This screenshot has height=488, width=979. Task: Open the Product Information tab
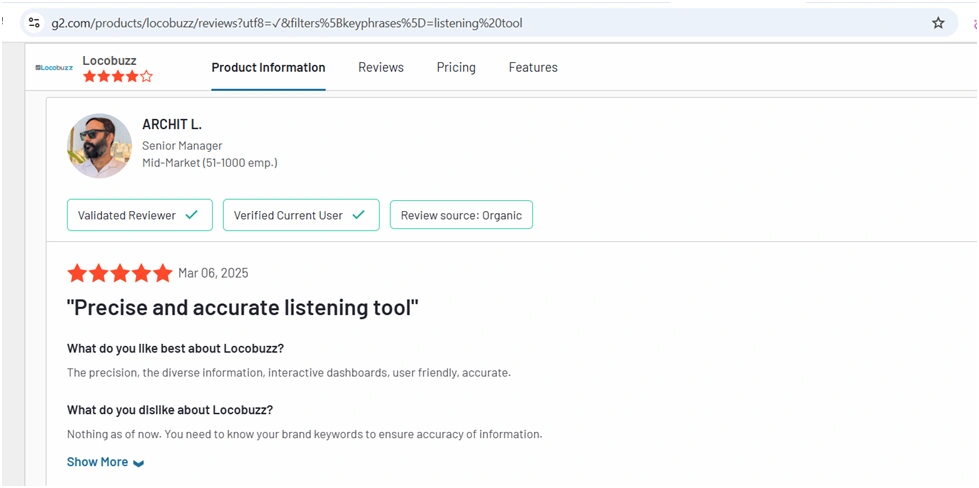[x=268, y=67]
